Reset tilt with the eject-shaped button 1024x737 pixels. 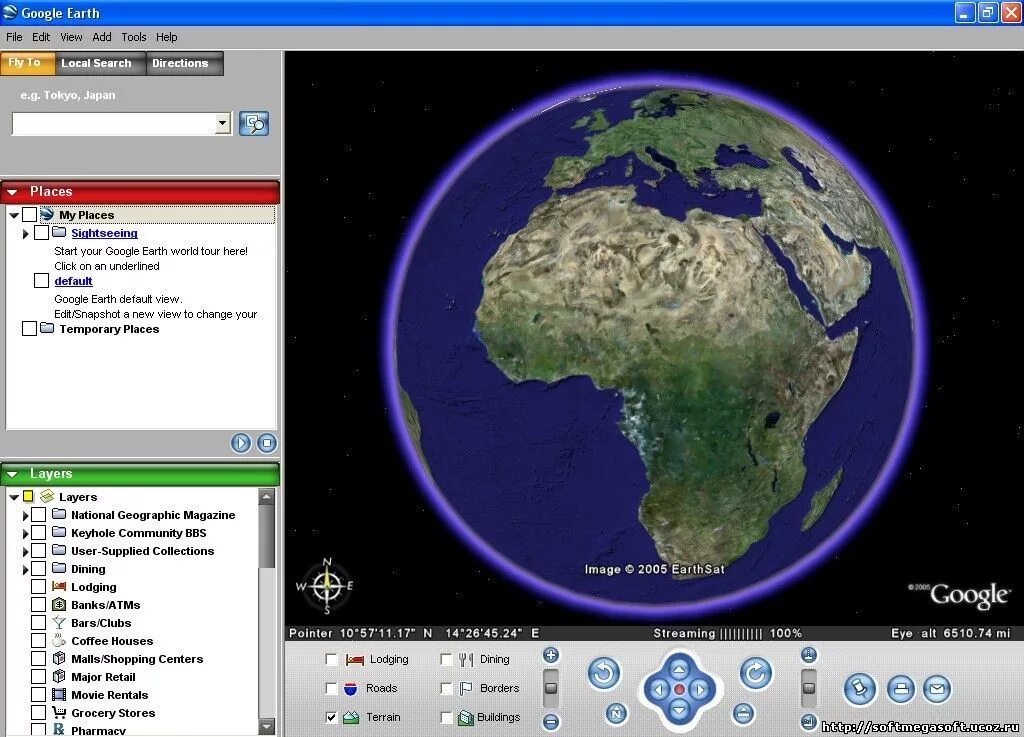click(743, 713)
